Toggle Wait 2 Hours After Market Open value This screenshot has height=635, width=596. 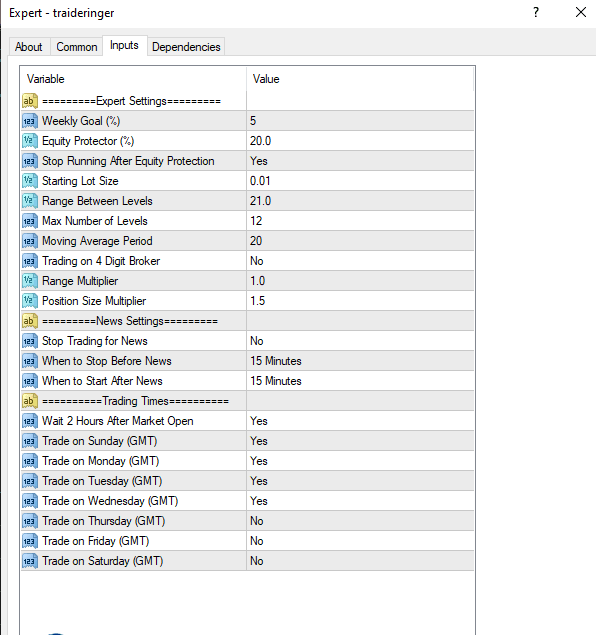pyautogui.click(x=360, y=421)
